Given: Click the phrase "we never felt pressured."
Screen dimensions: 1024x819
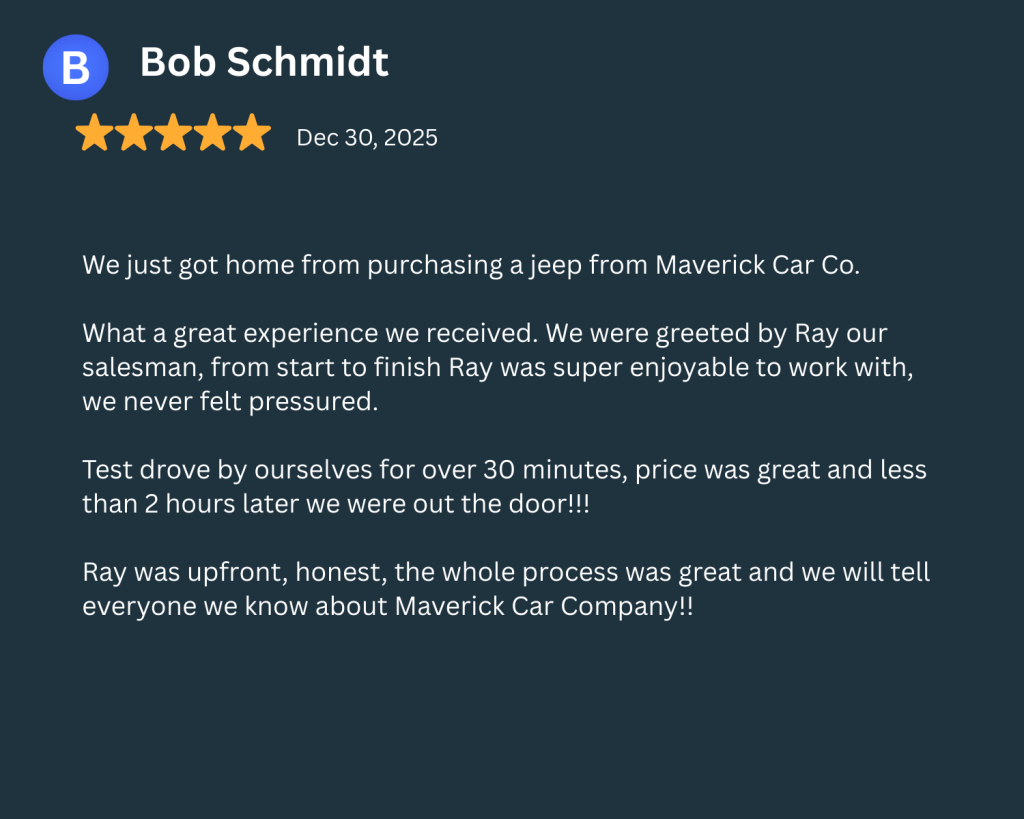Looking at the screenshot, I should (x=230, y=402).
